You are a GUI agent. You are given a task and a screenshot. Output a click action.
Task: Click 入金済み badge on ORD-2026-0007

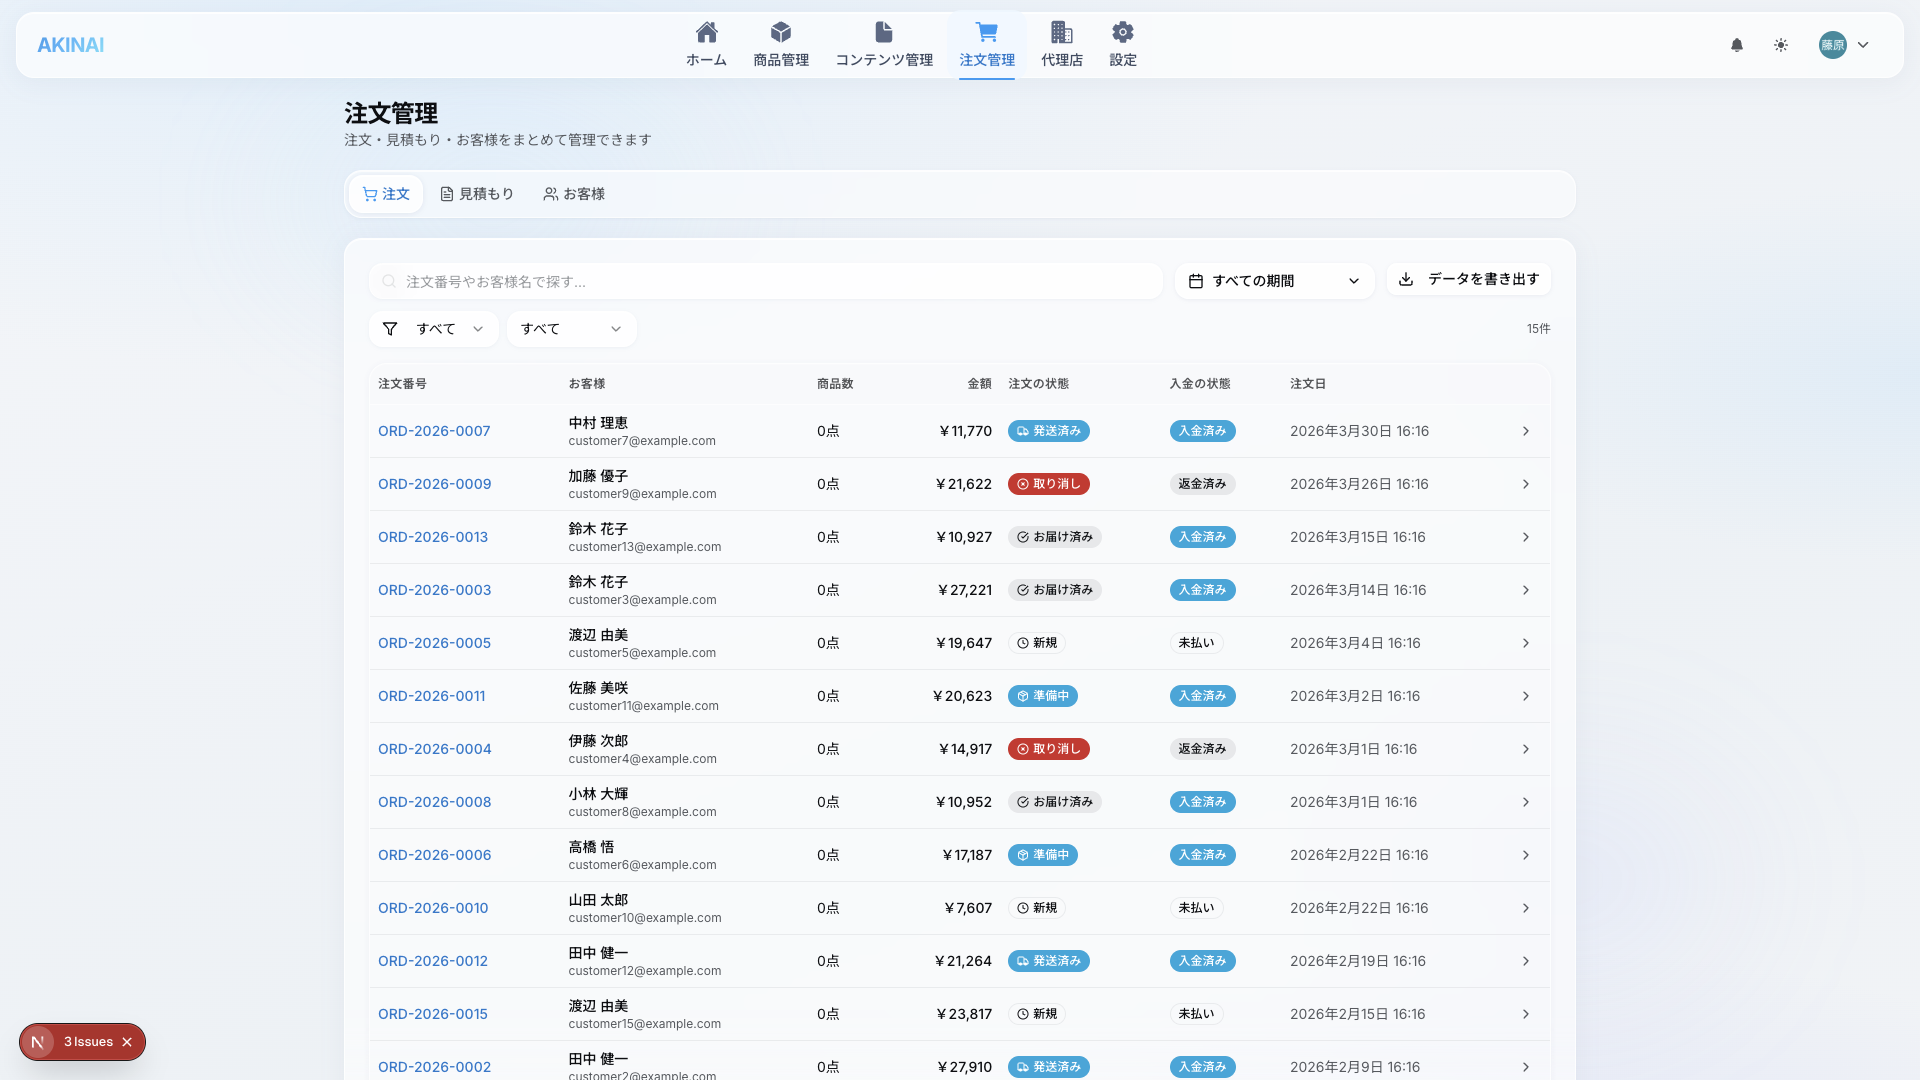click(1203, 431)
